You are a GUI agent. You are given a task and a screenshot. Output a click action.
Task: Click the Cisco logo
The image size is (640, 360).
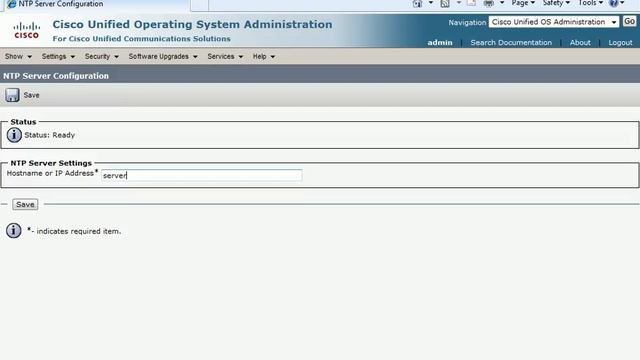pyautogui.click(x=27, y=31)
